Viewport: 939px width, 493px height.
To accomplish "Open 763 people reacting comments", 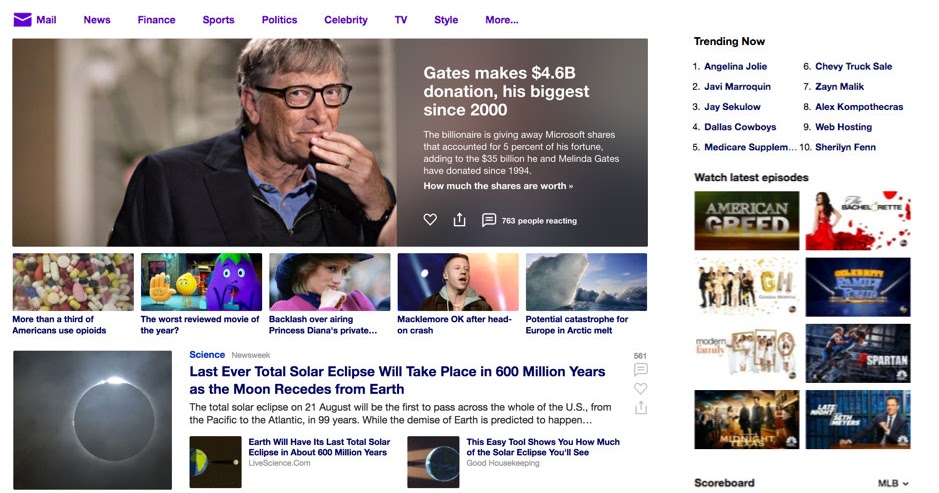I will (539, 220).
